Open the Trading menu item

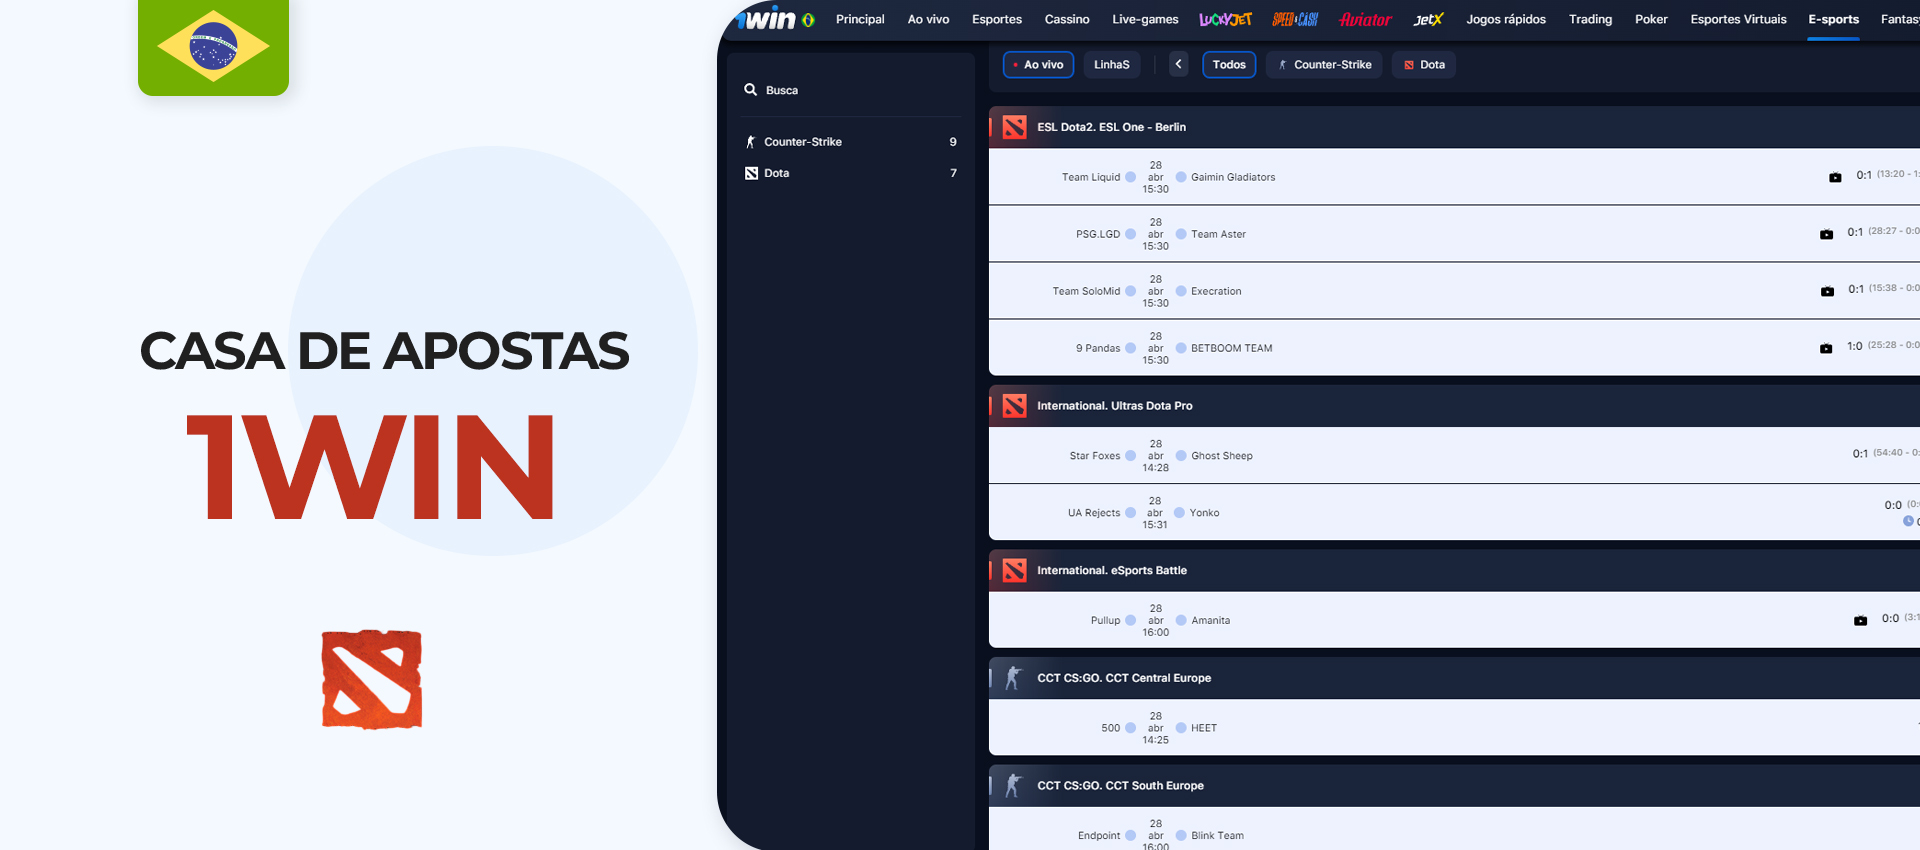point(1590,19)
